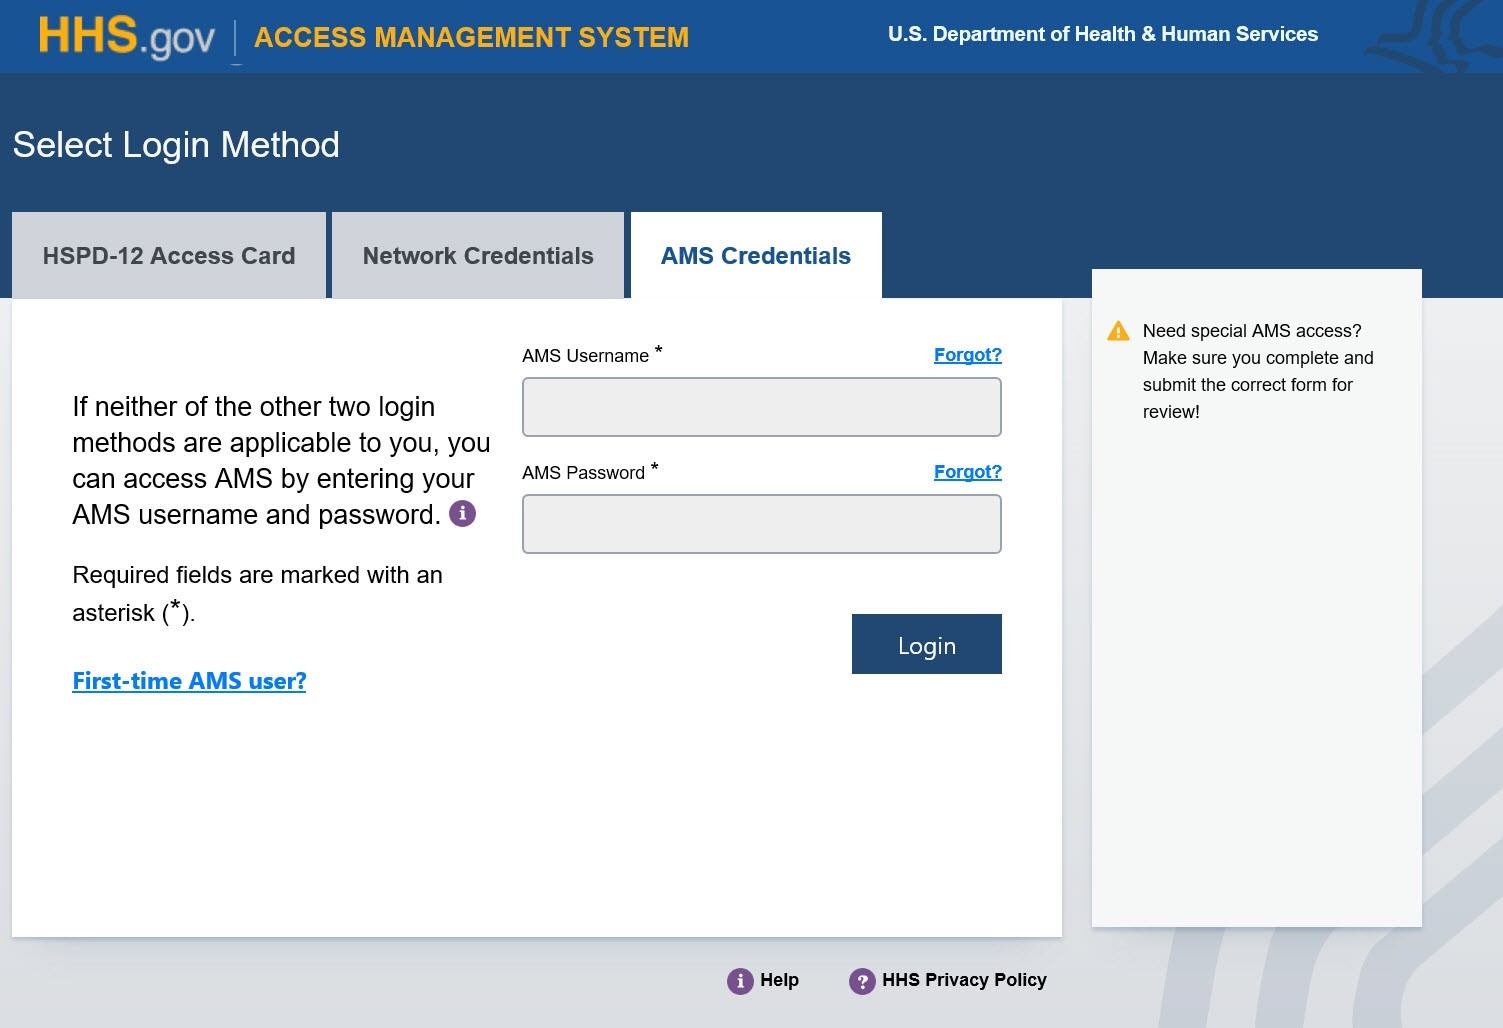Open the First-time AMS user? link

click(189, 681)
